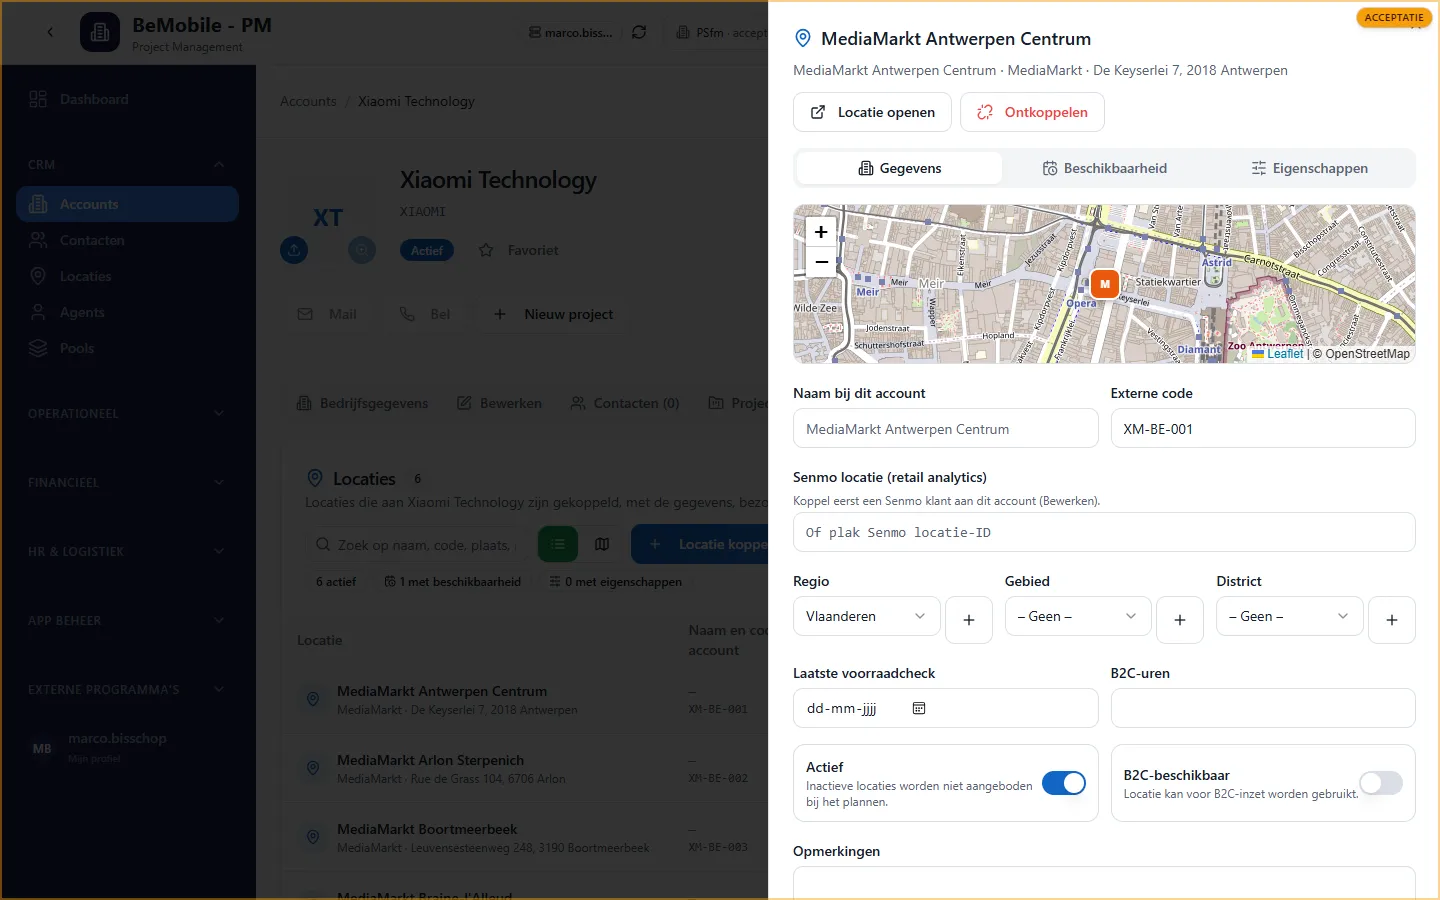Add a new District with the plus button
This screenshot has height=900, width=1440.
coord(1392,620)
